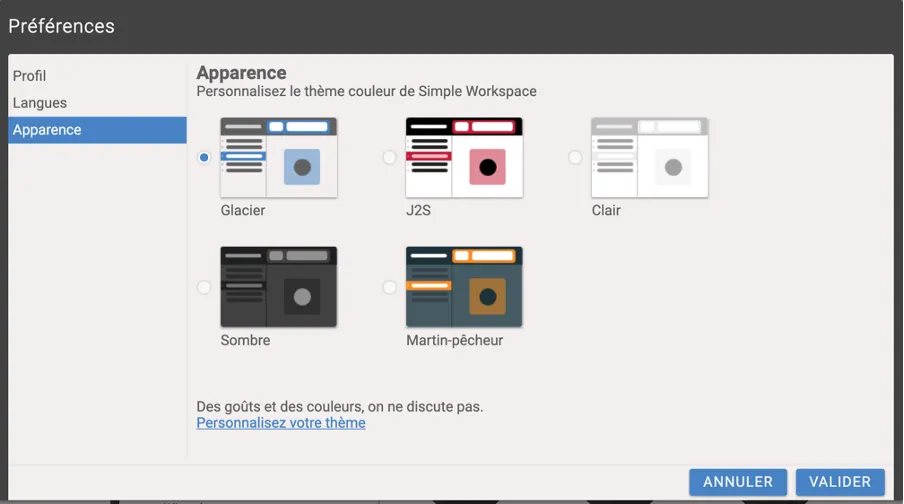Click the Sombre text label
The image size is (904, 504).
pyautogui.click(x=245, y=340)
